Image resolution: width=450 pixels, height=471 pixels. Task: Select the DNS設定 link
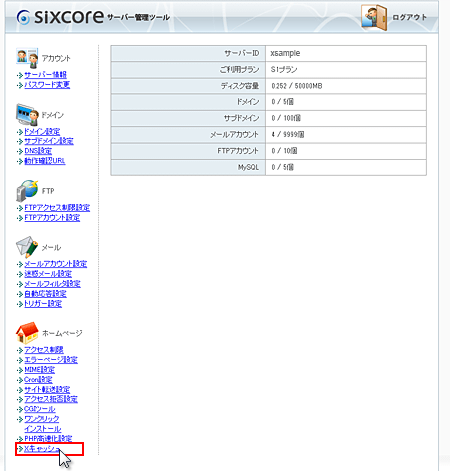pos(38,151)
